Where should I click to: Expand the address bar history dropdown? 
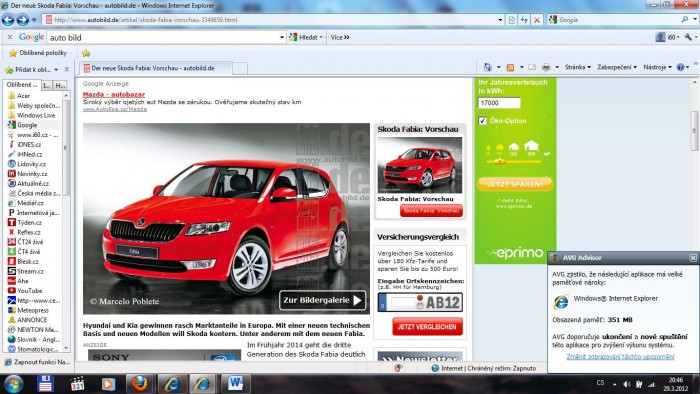click(x=500, y=20)
